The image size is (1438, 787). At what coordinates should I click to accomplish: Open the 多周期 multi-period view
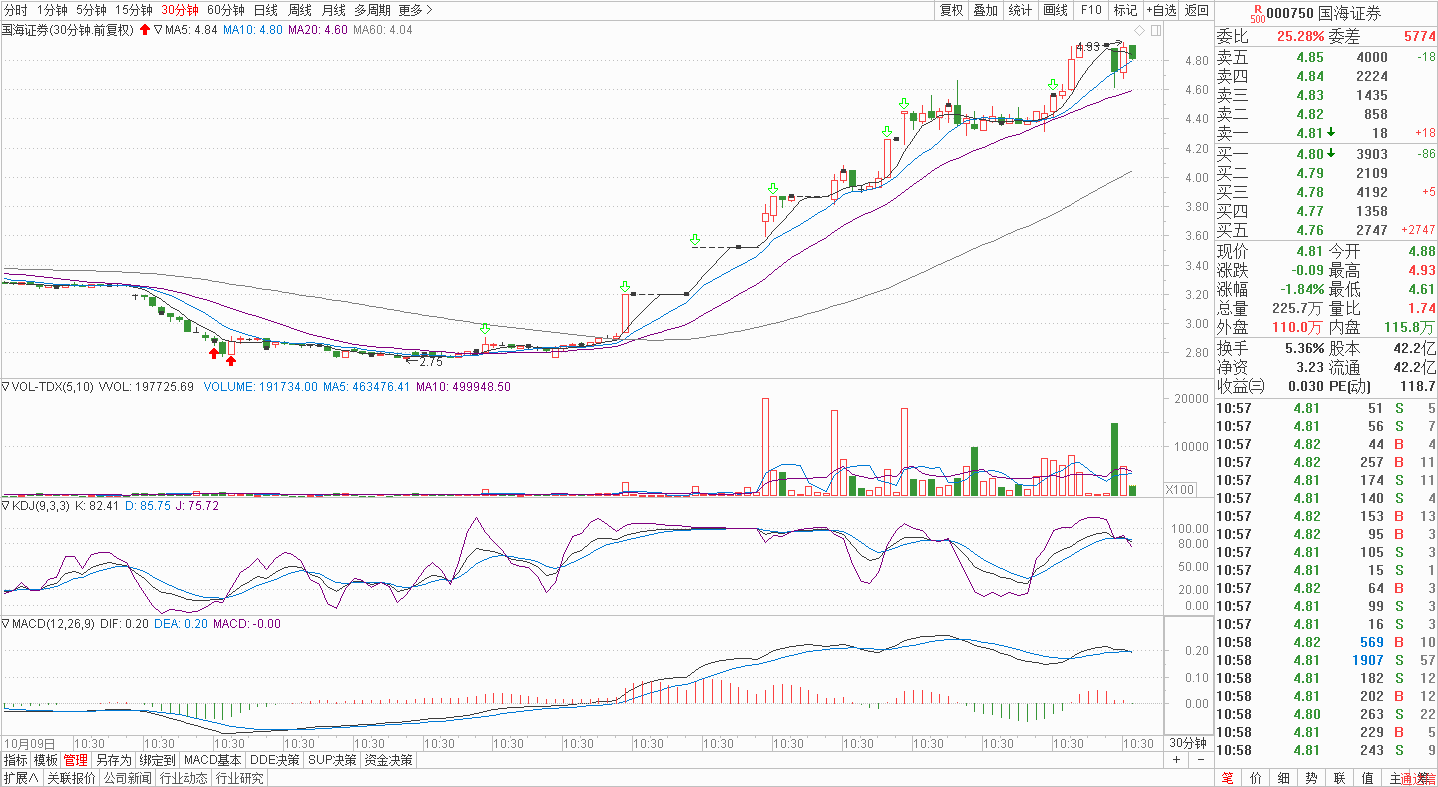[372, 10]
